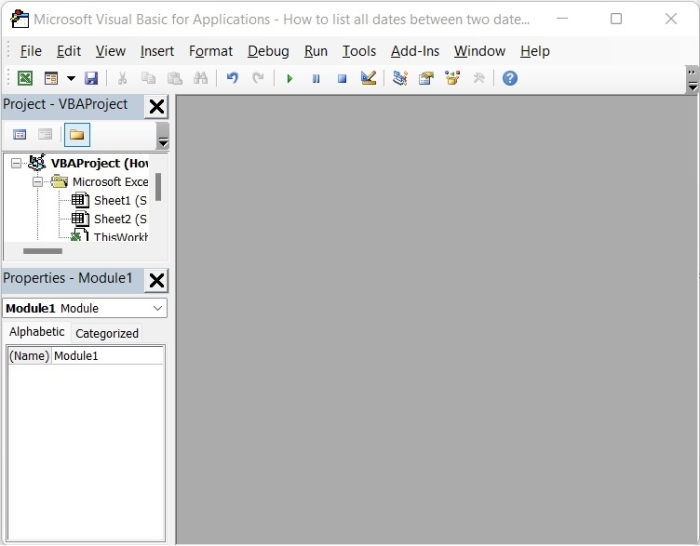Image resolution: width=700 pixels, height=546 pixels.
Task: Click the Undo arrow icon
Action: (x=232, y=78)
